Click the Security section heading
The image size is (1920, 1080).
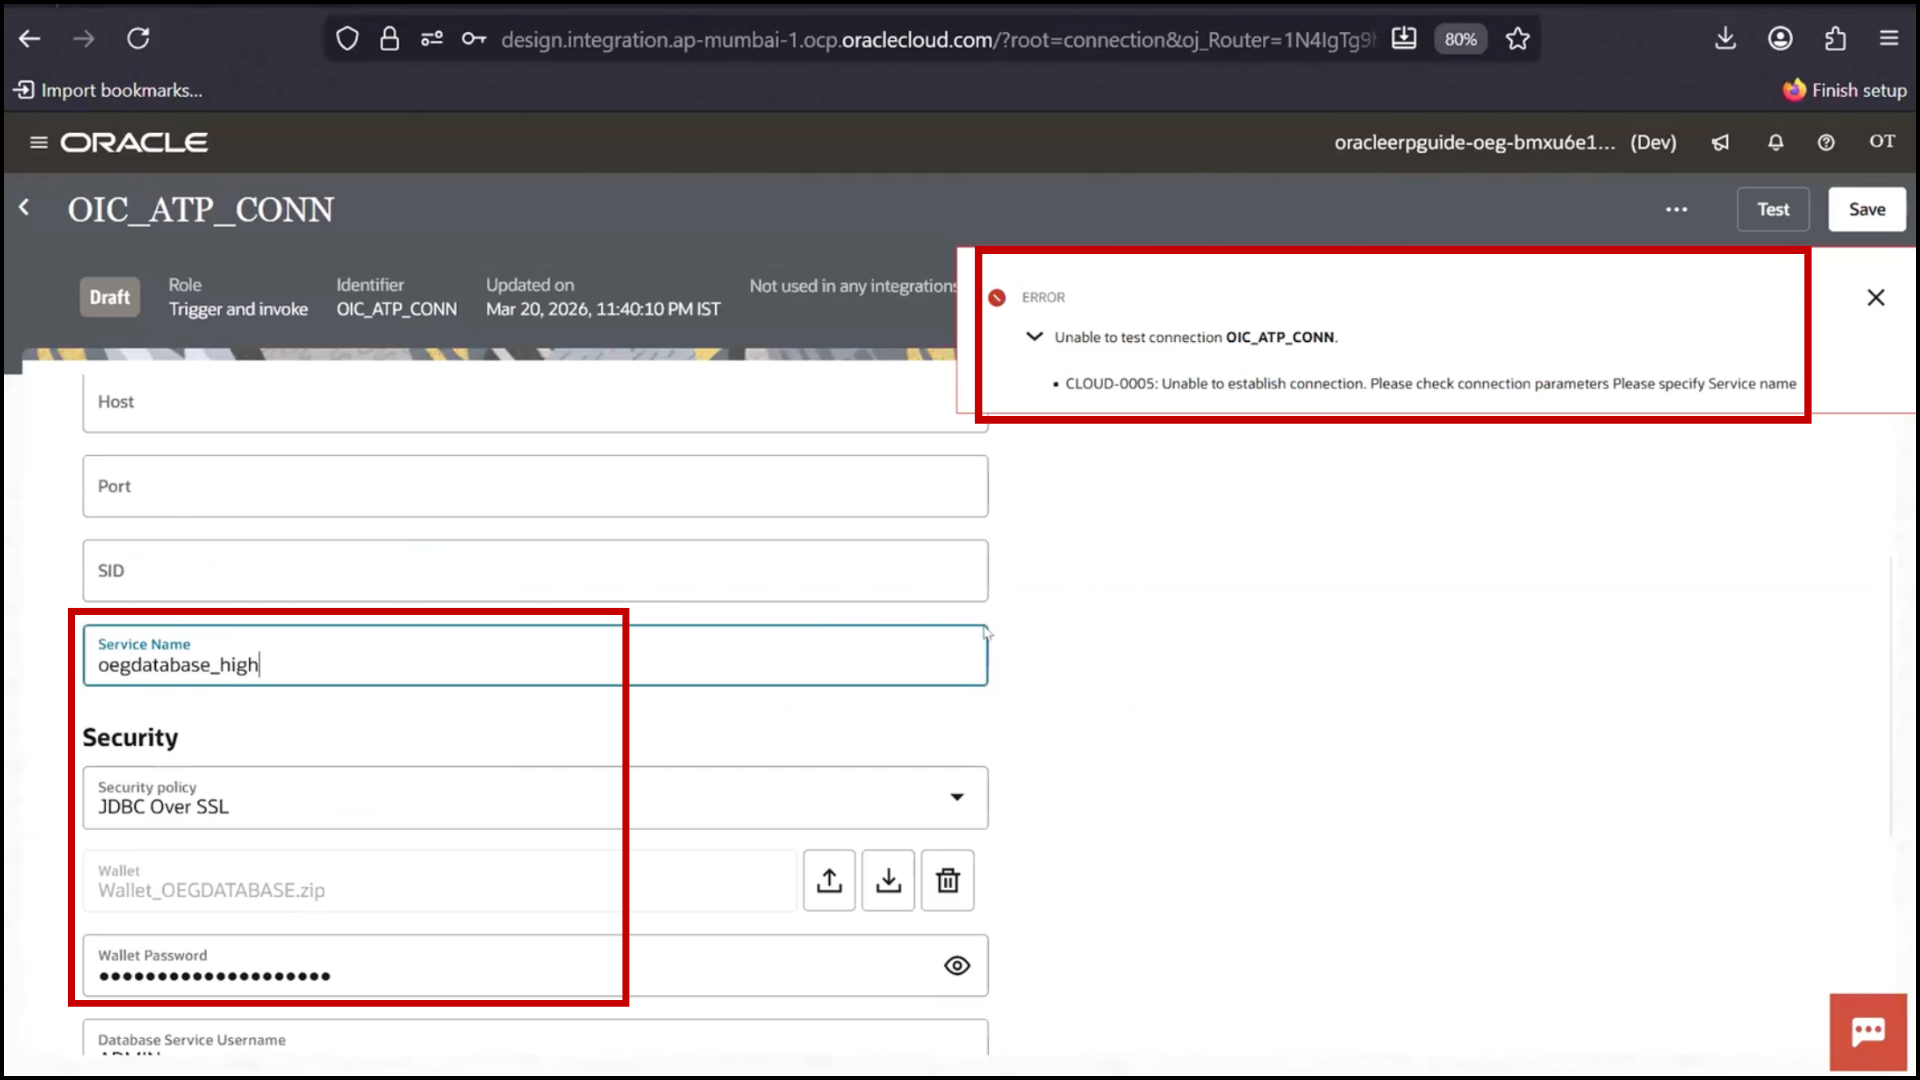coord(130,738)
